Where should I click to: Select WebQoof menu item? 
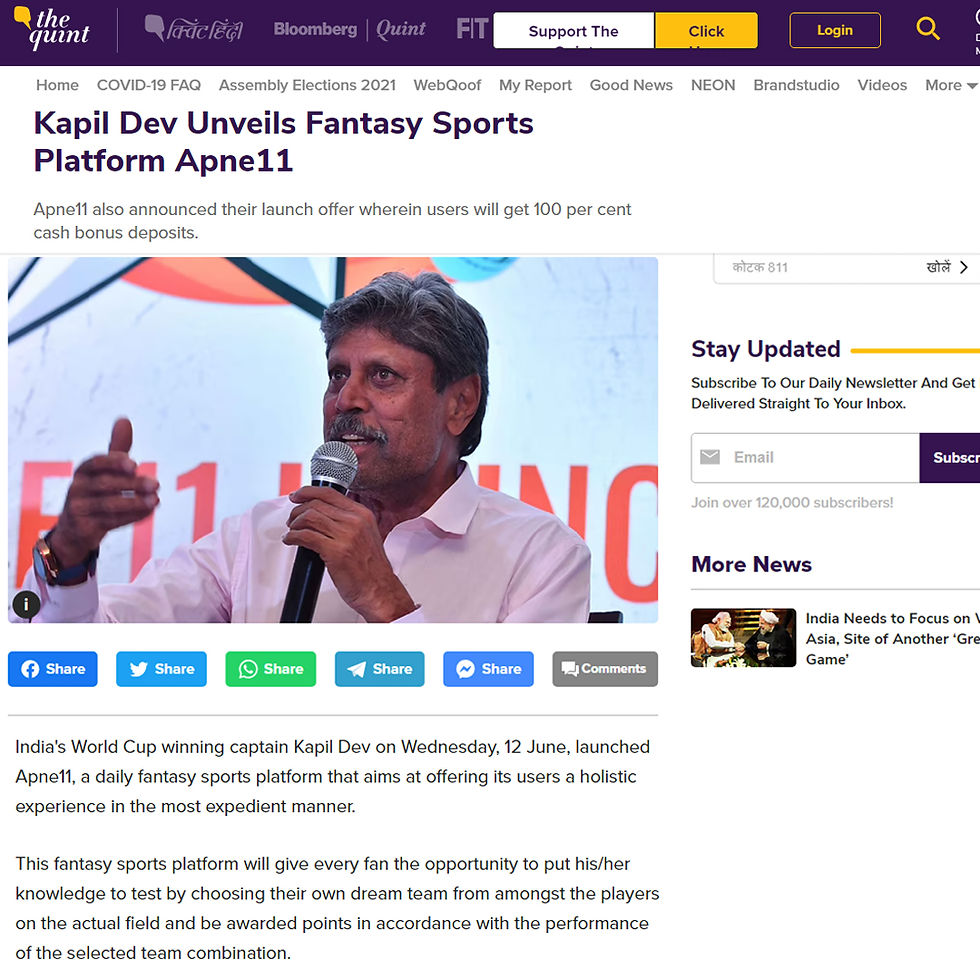[x=447, y=85]
